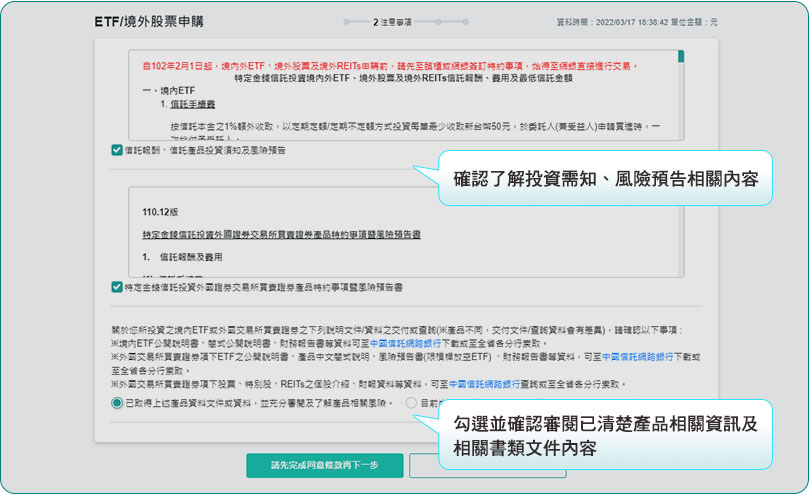
Task: Open 中國信託網路銀行 link in the 外國交易所ETF公開說明書 line
Action: pyautogui.click(x=637, y=357)
